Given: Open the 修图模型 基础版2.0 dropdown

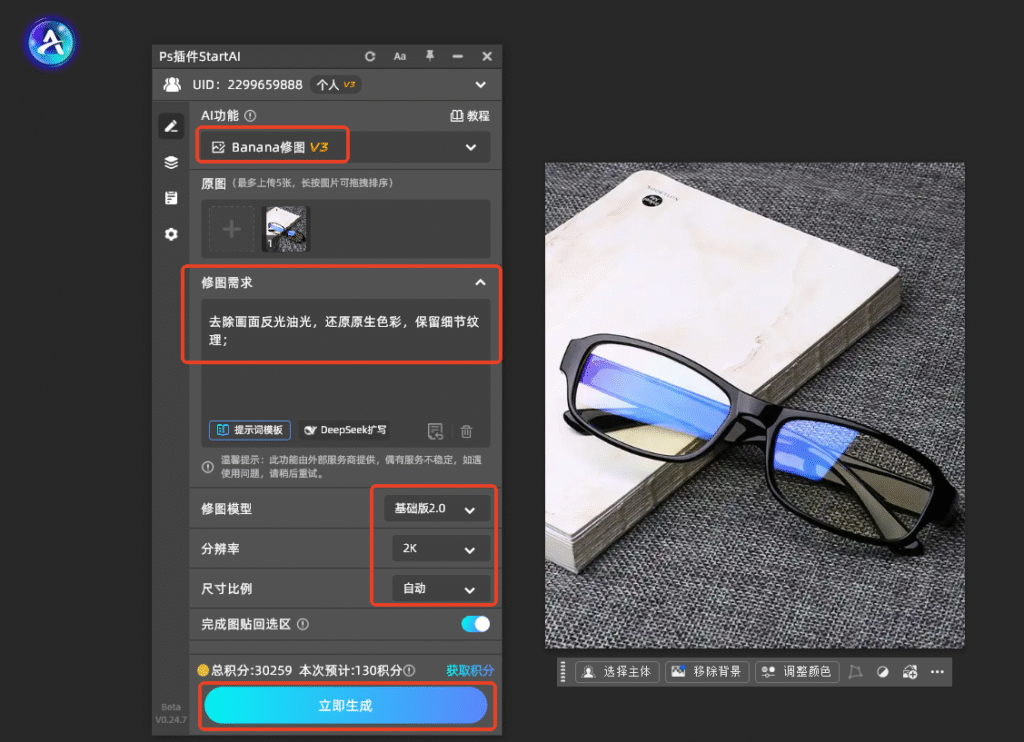Looking at the screenshot, I should click(437, 509).
